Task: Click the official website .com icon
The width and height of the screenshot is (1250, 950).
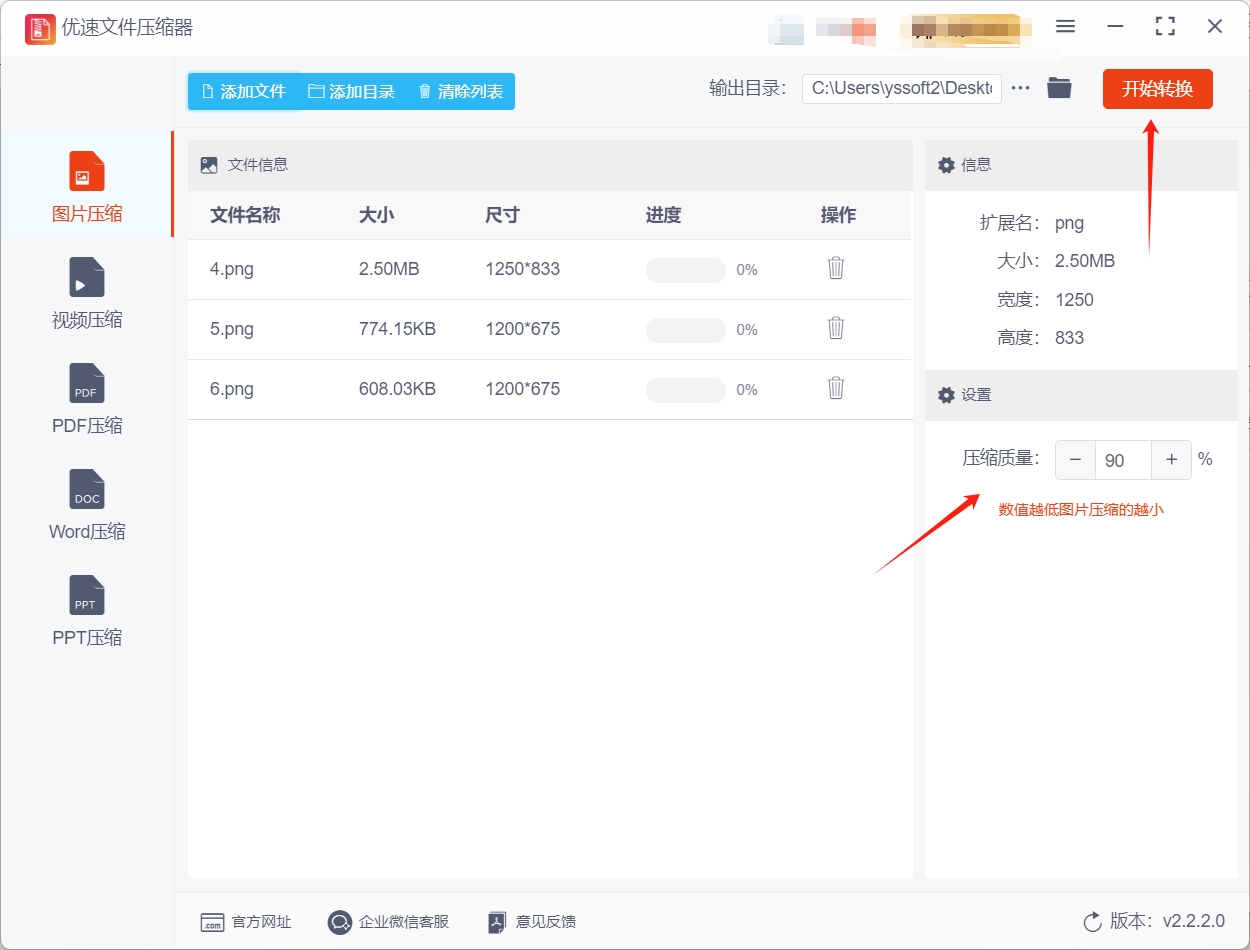Action: [212, 923]
